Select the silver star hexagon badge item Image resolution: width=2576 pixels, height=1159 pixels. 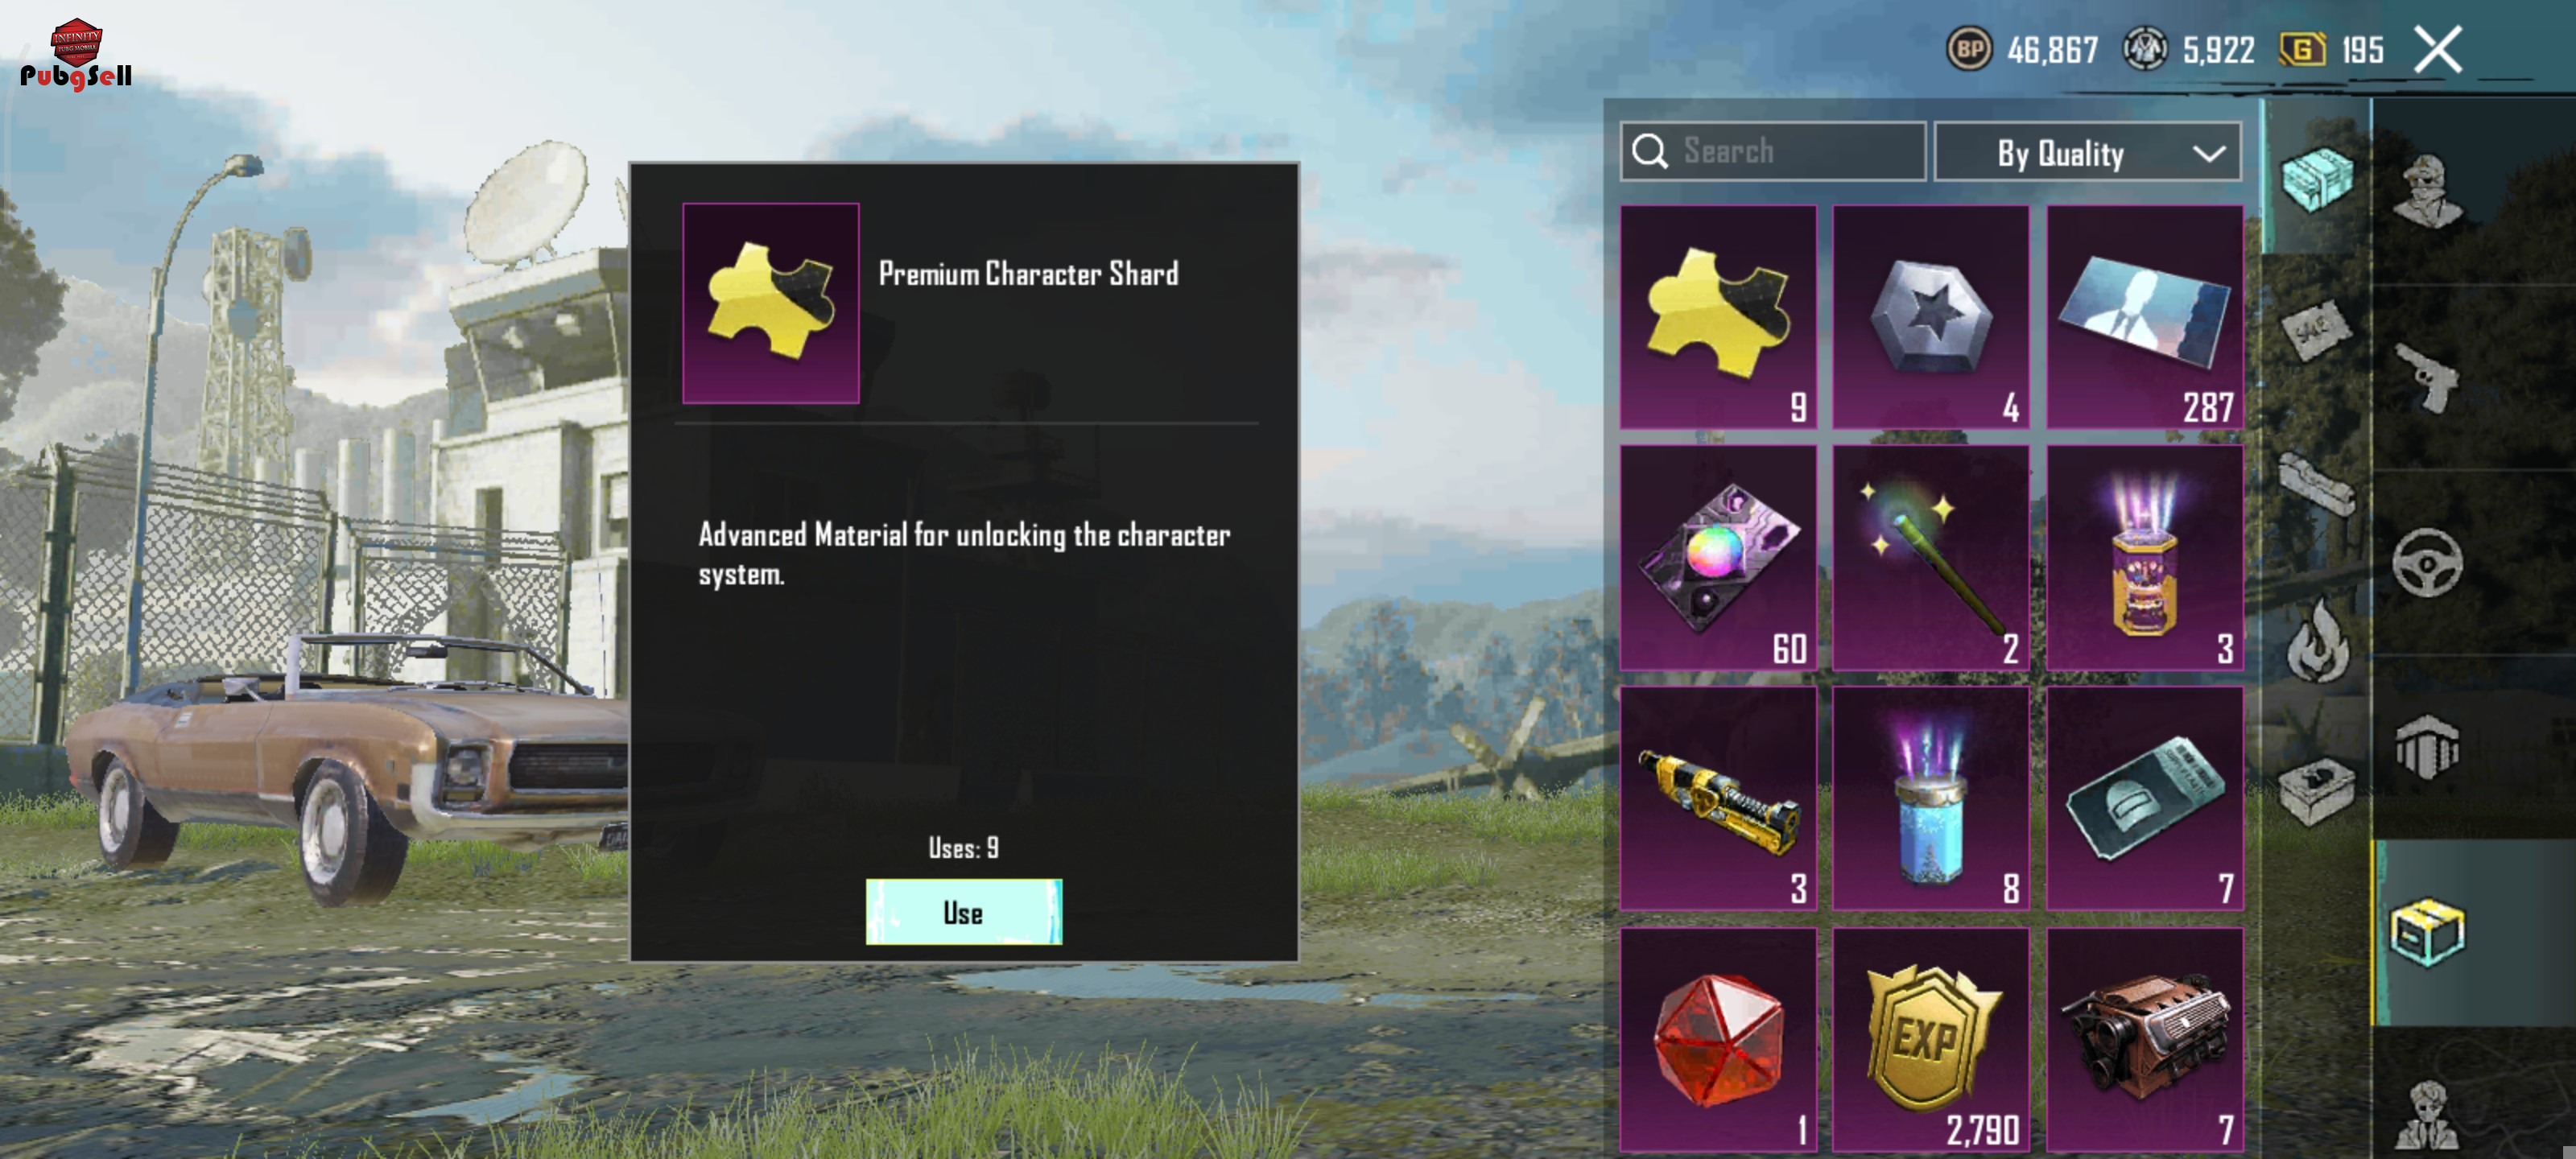click(1930, 317)
